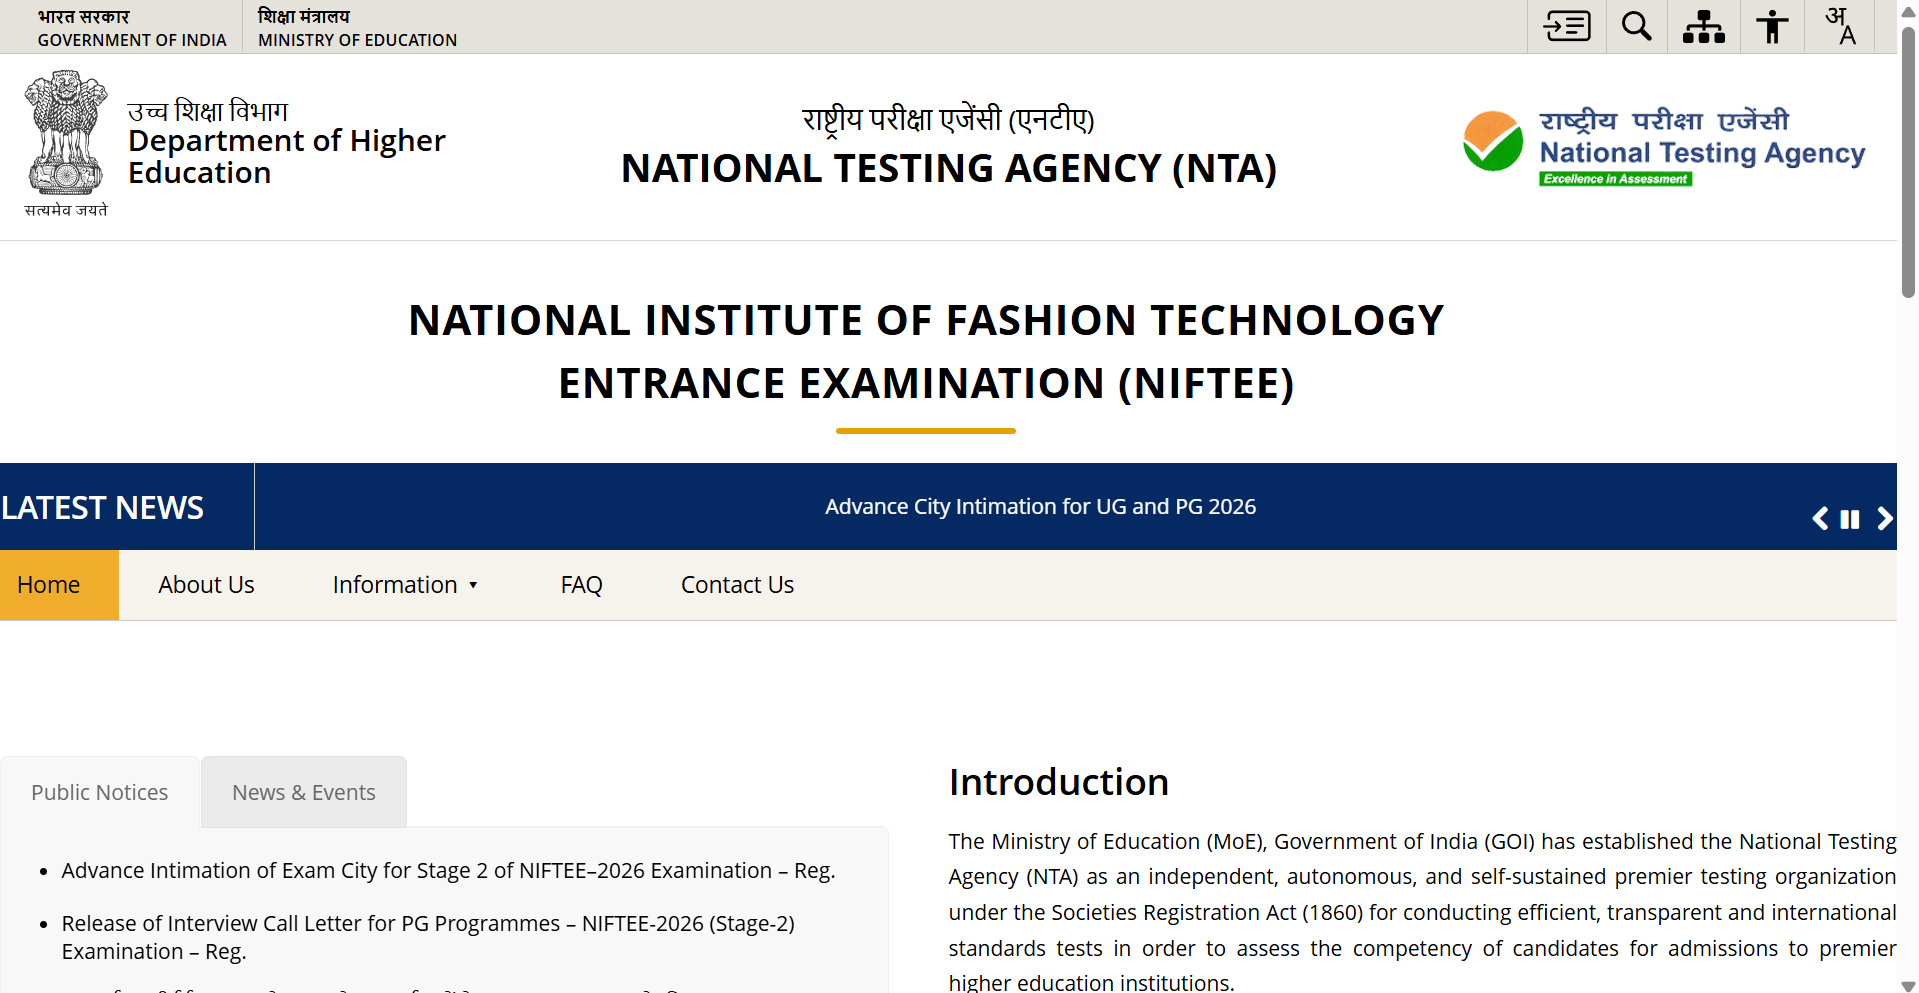Open the About Us page
Image resolution: width=1919 pixels, height=993 pixels.
(x=206, y=585)
